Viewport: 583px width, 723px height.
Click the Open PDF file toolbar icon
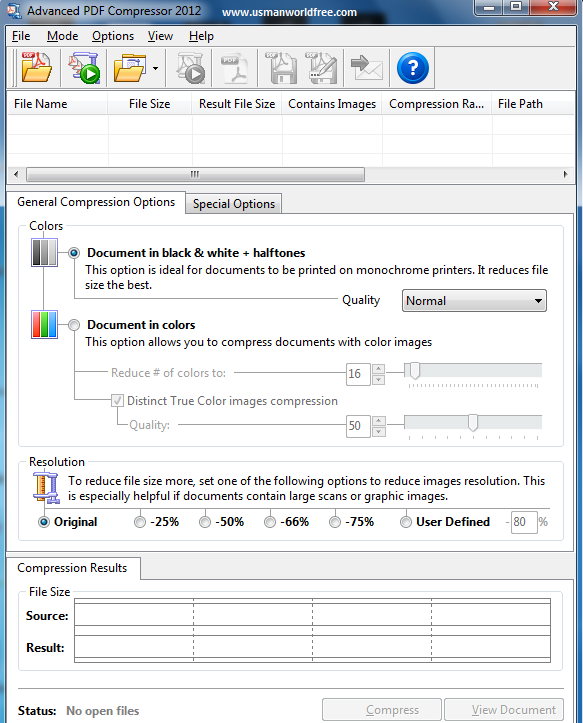point(36,68)
